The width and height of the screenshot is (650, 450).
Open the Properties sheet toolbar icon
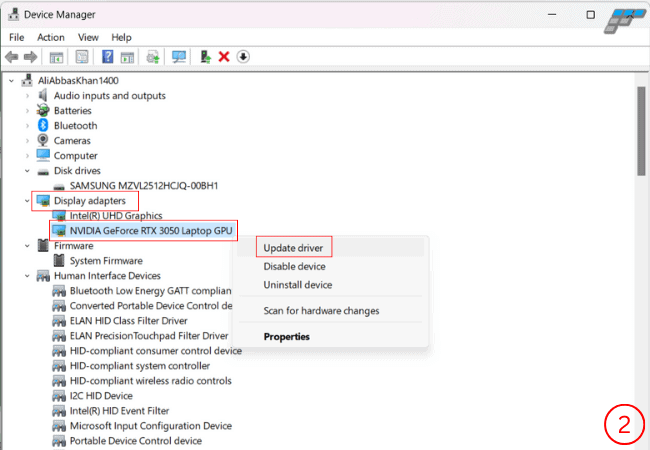(x=82, y=57)
